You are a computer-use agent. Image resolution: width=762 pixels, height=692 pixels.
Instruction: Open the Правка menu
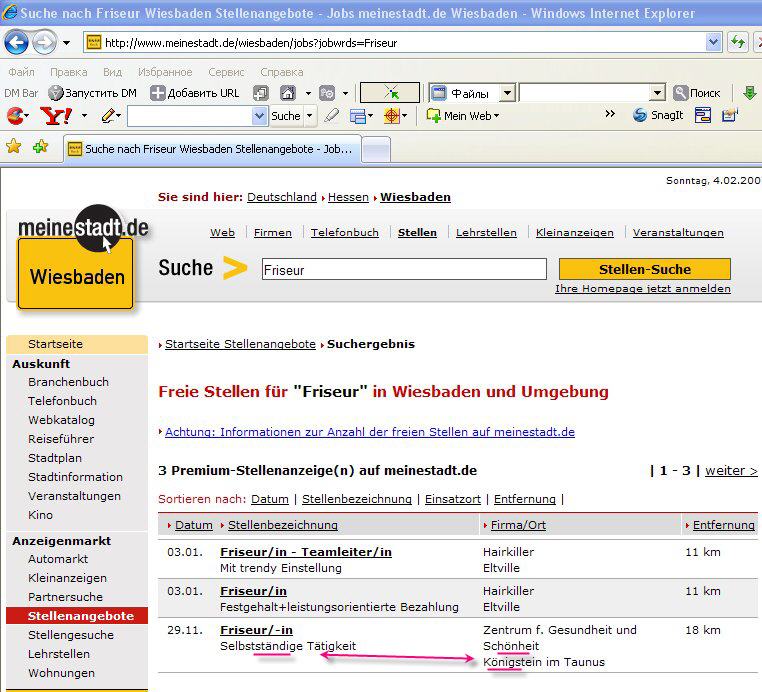(x=69, y=72)
